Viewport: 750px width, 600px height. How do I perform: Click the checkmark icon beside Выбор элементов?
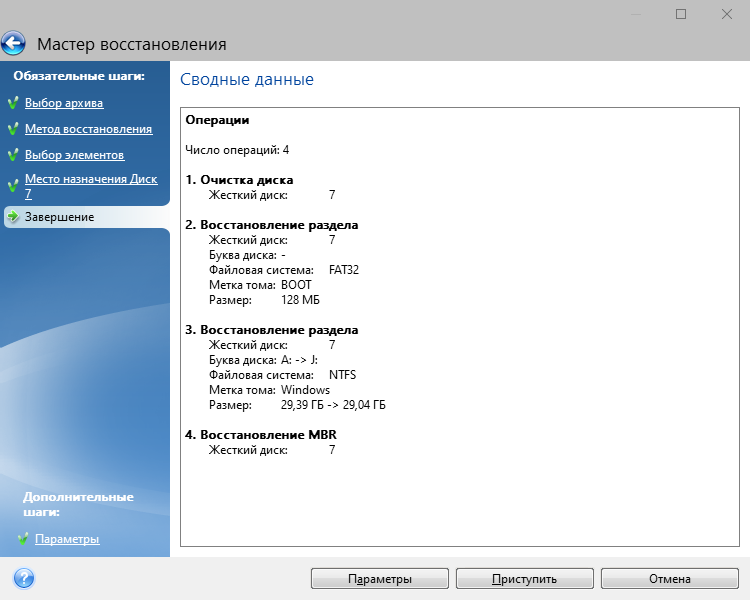[x=13, y=155]
